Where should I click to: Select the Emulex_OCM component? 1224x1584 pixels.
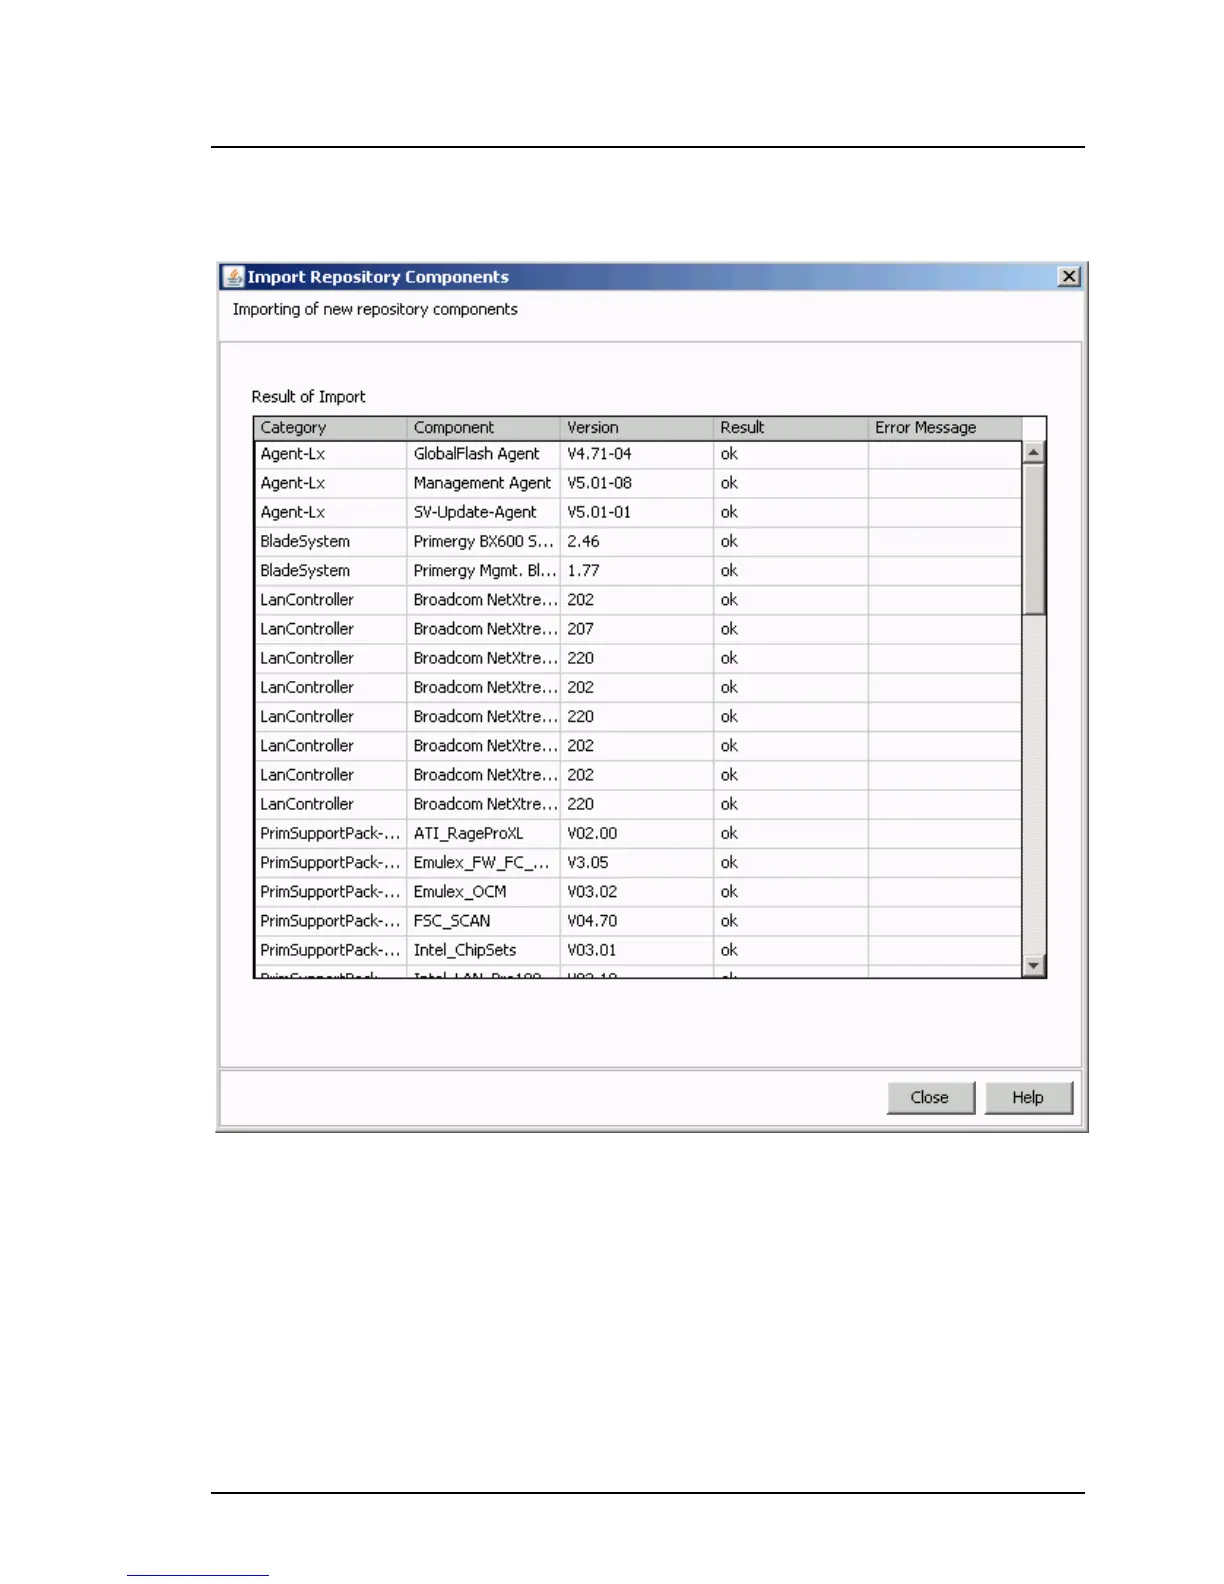(x=483, y=891)
